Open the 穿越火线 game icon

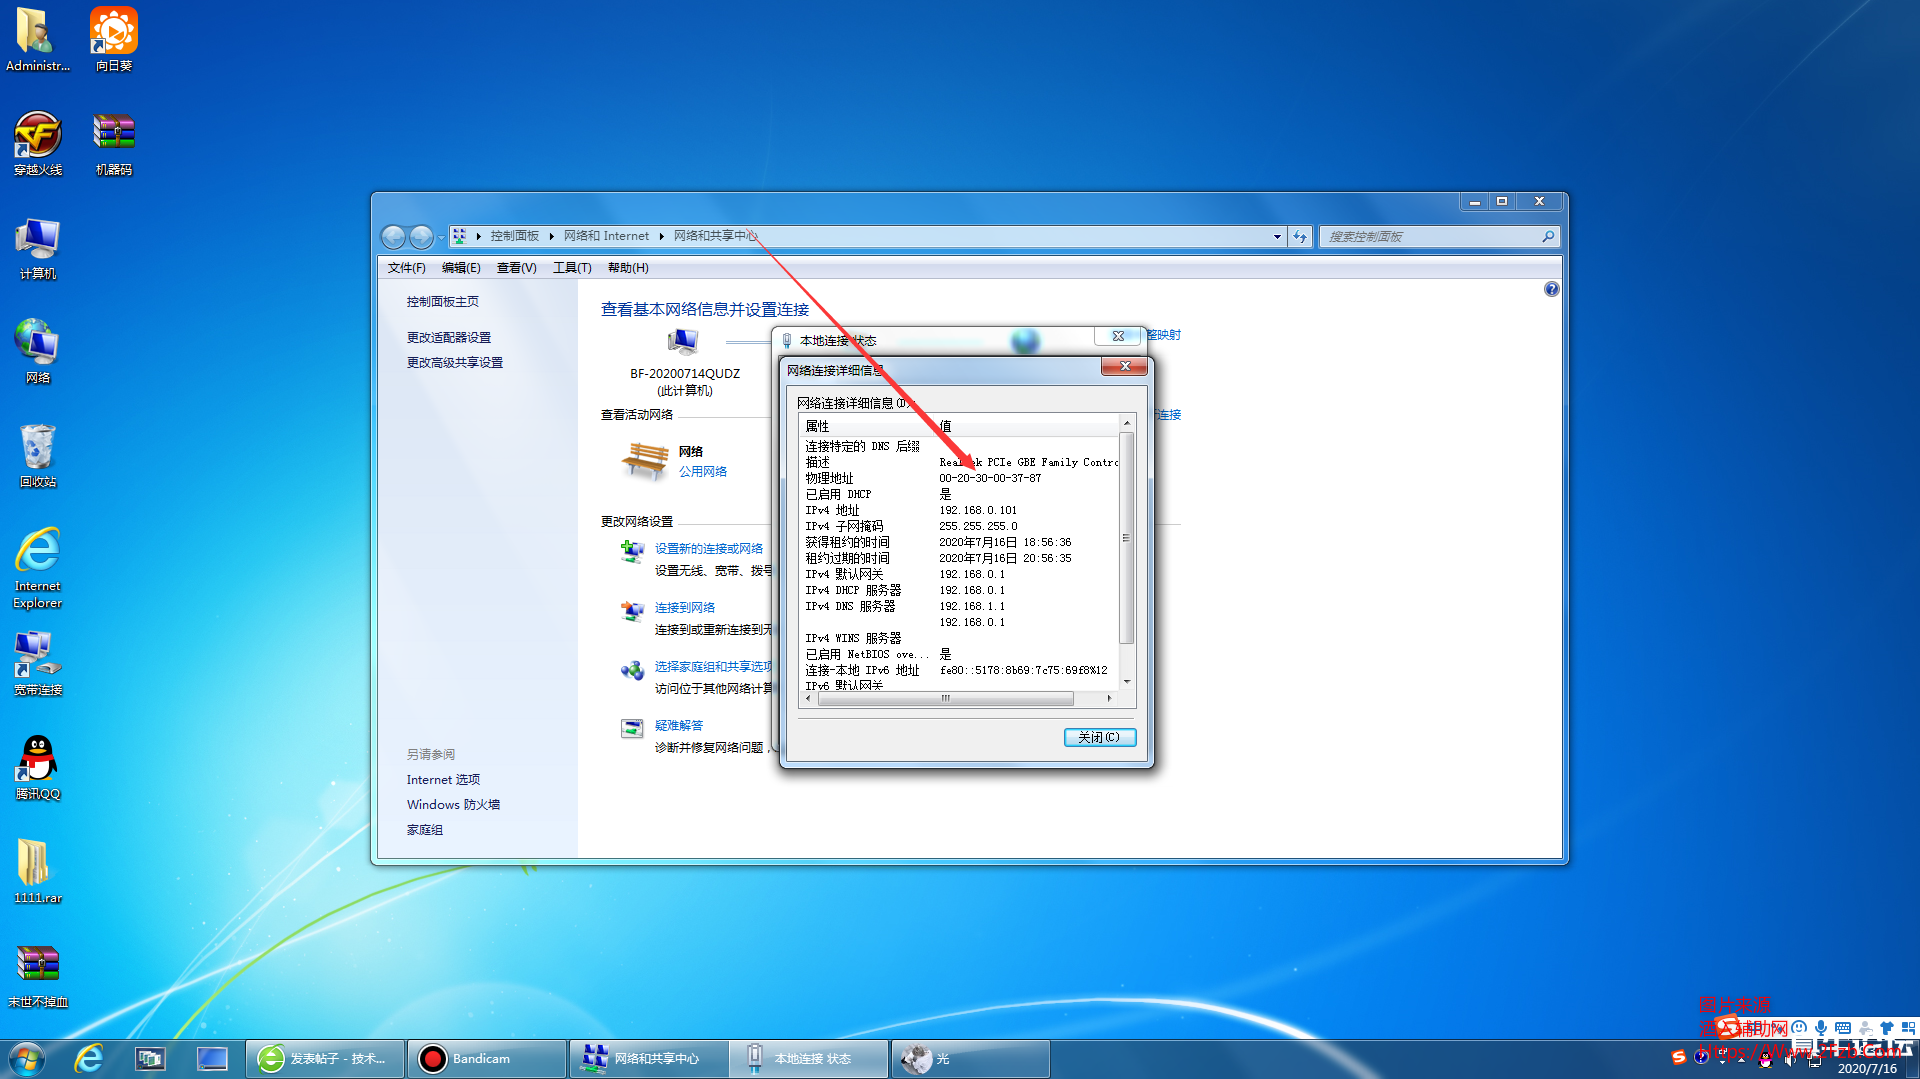point(37,143)
